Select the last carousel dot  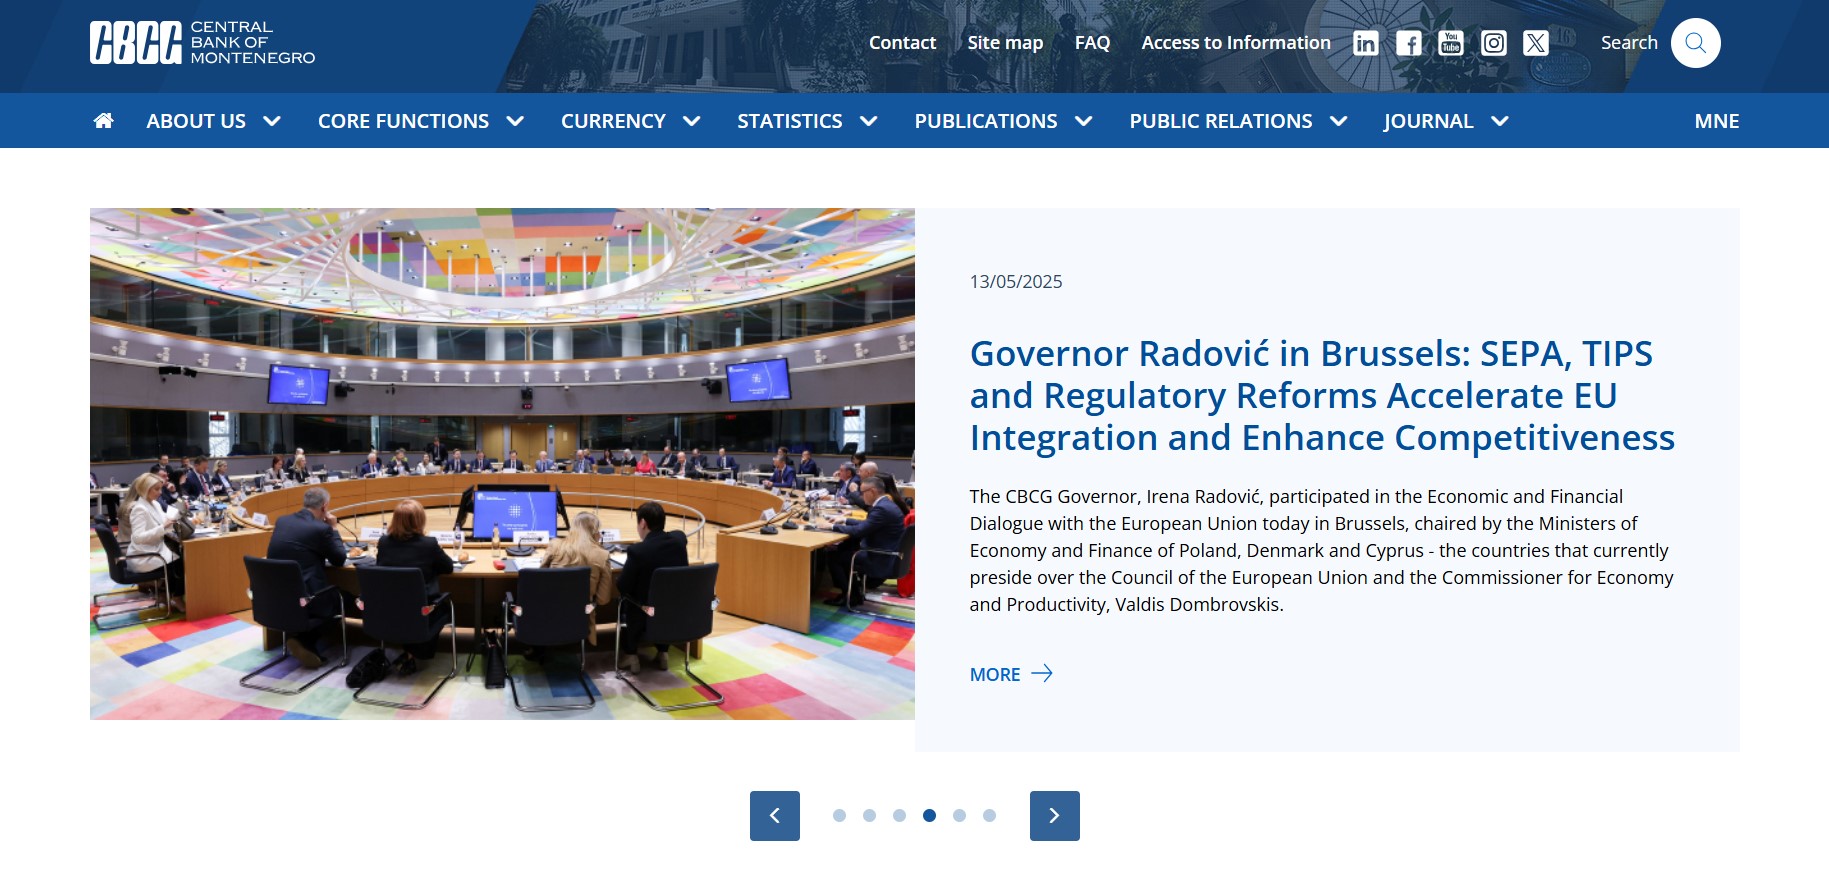tap(989, 816)
